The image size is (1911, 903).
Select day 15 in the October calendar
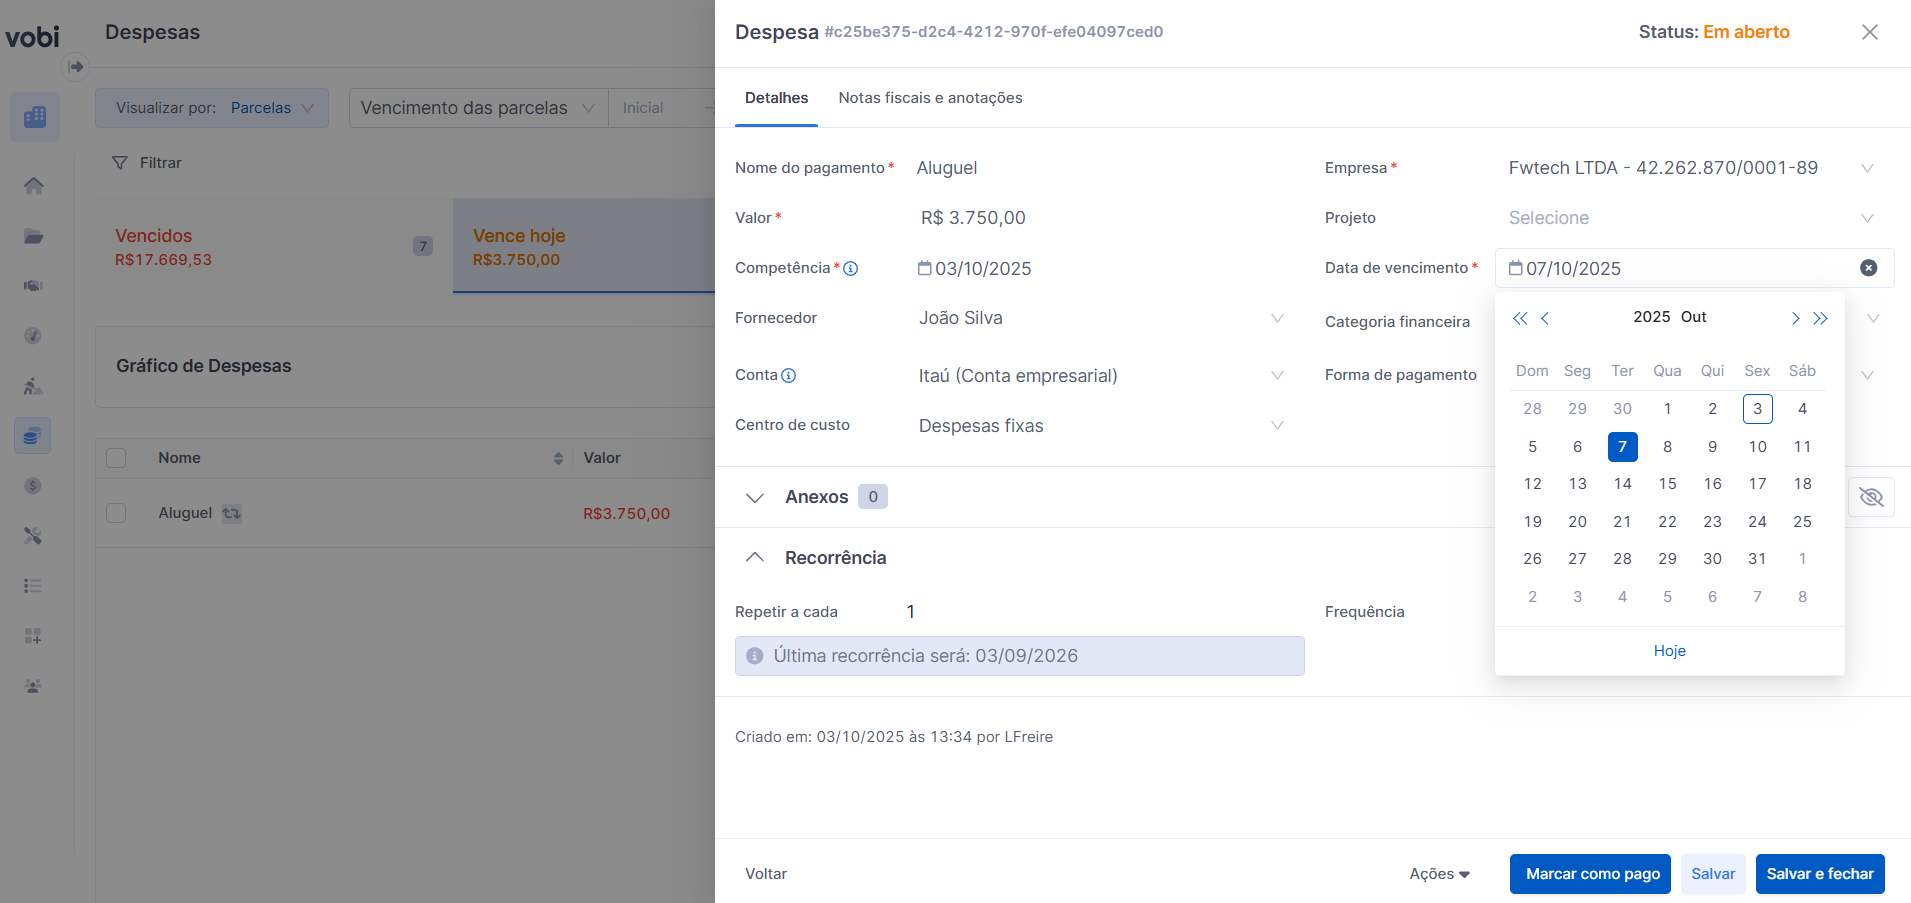pyautogui.click(x=1667, y=484)
